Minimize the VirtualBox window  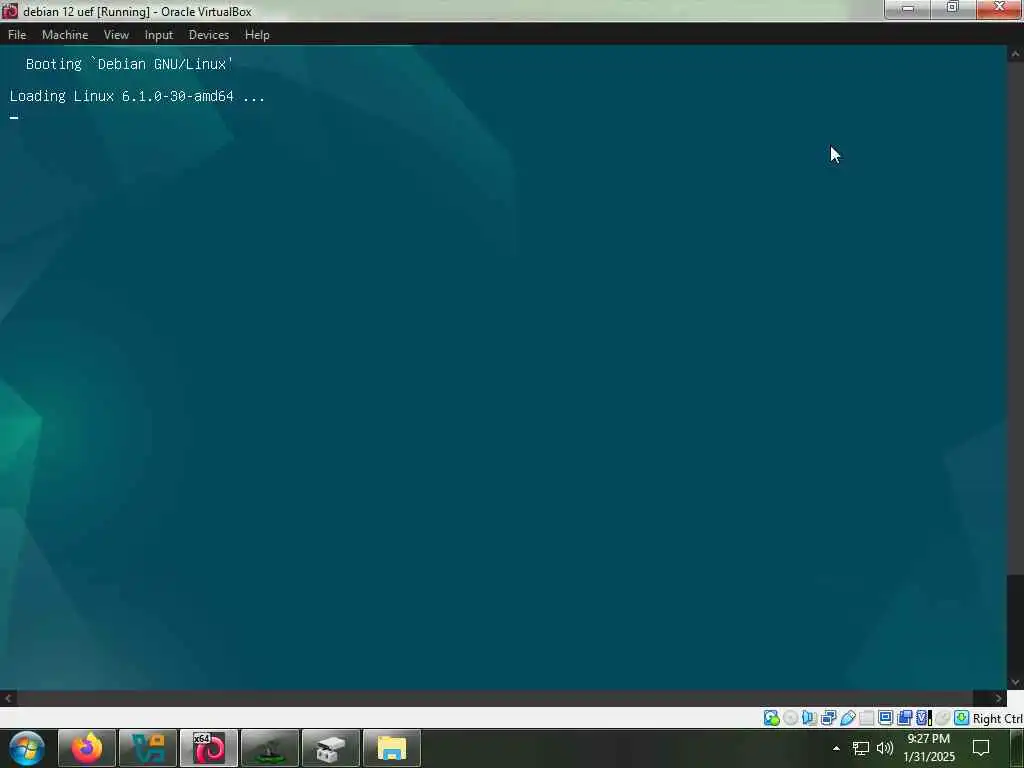(x=908, y=8)
